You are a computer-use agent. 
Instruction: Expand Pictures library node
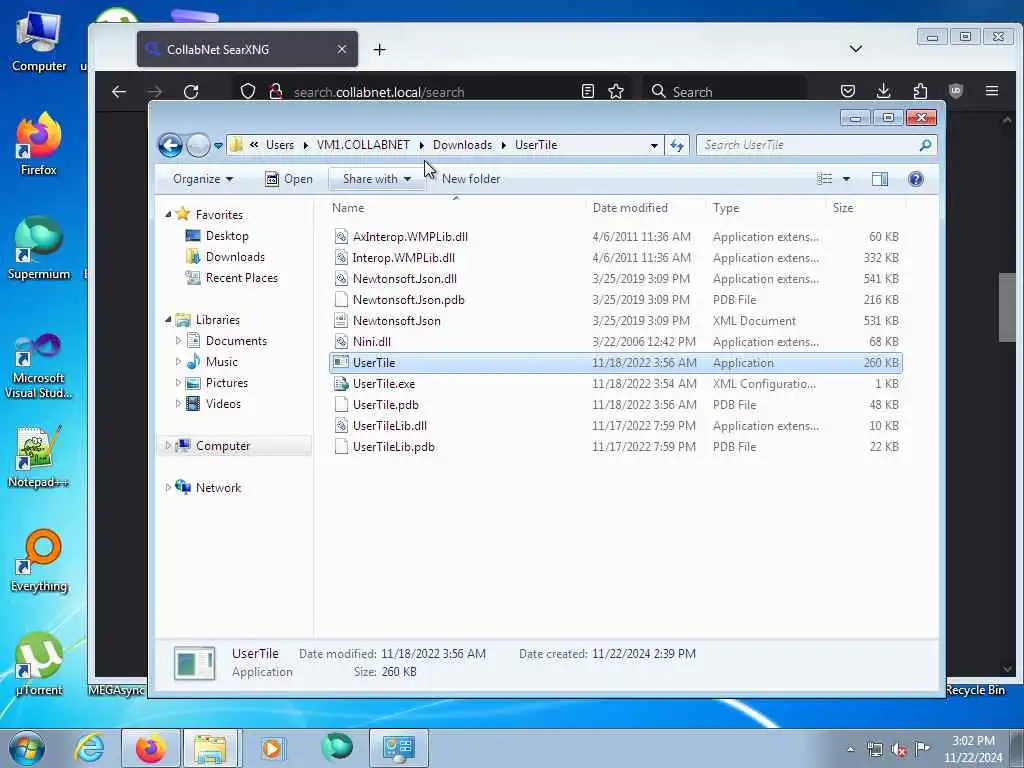click(x=178, y=383)
